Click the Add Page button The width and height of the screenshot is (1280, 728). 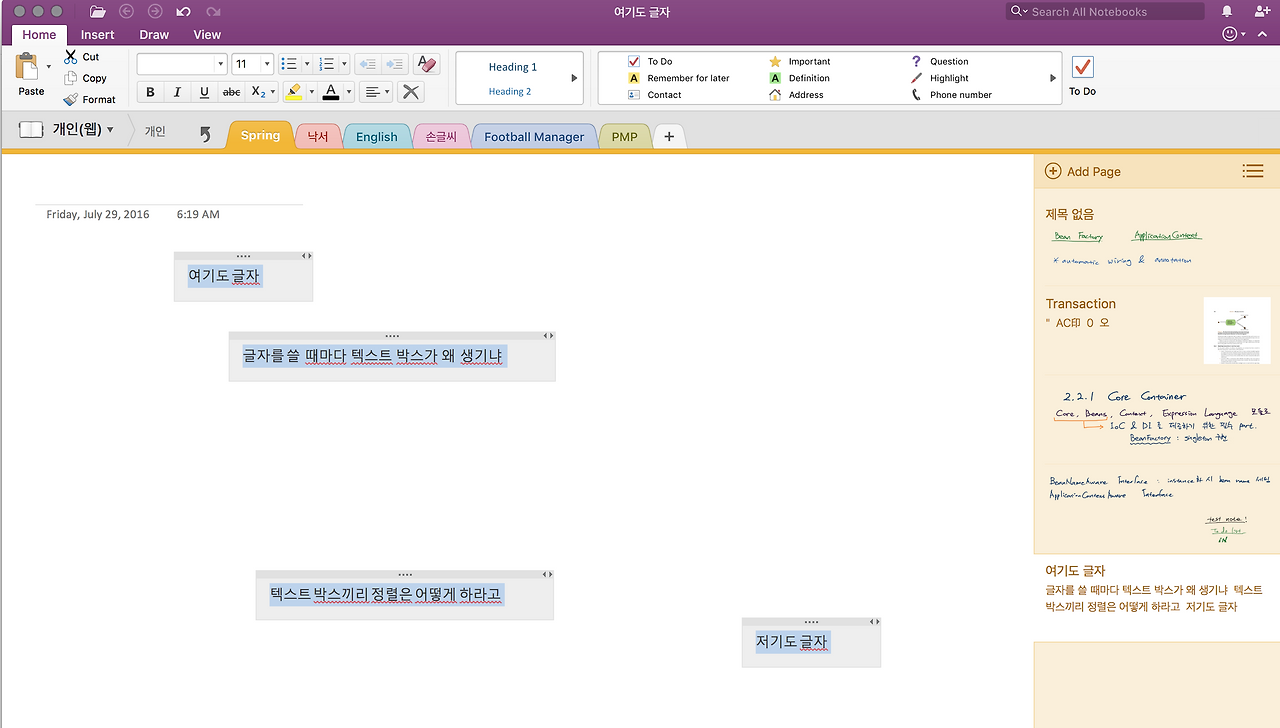pos(1083,171)
